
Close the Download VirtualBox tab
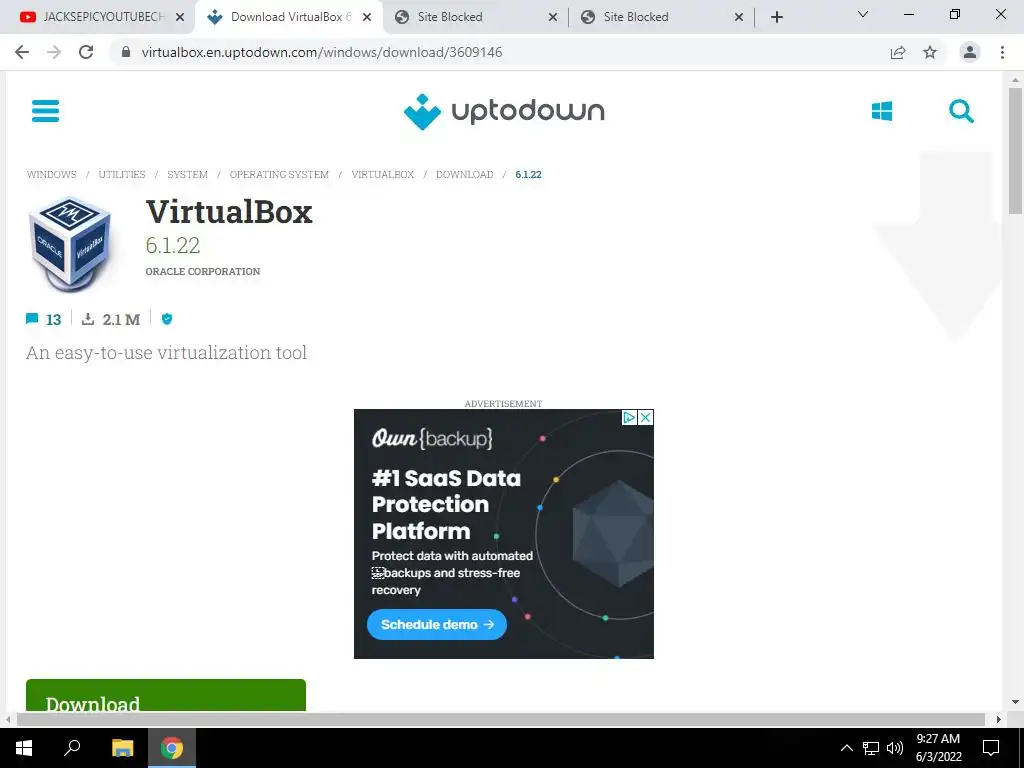pyautogui.click(x=367, y=18)
